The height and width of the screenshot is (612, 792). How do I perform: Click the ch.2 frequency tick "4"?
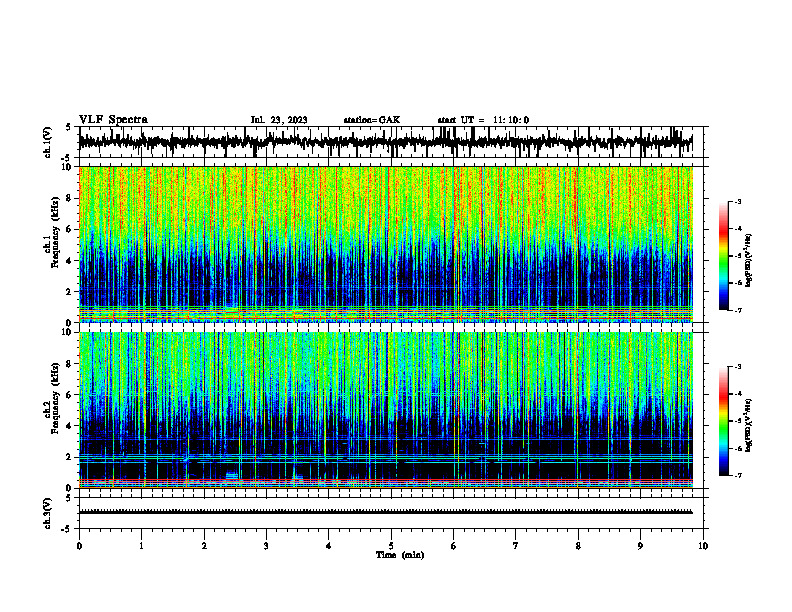click(x=71, y=426)
